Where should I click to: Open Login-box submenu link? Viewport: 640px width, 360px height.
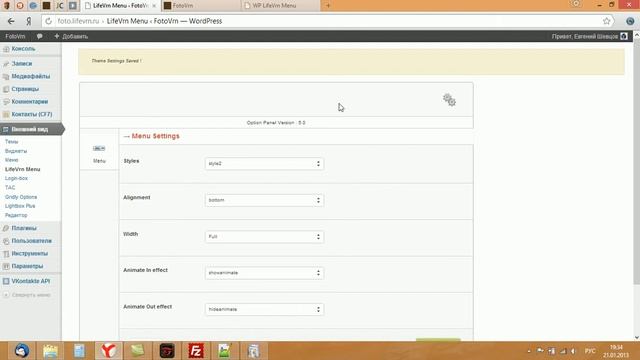(16, 178)
